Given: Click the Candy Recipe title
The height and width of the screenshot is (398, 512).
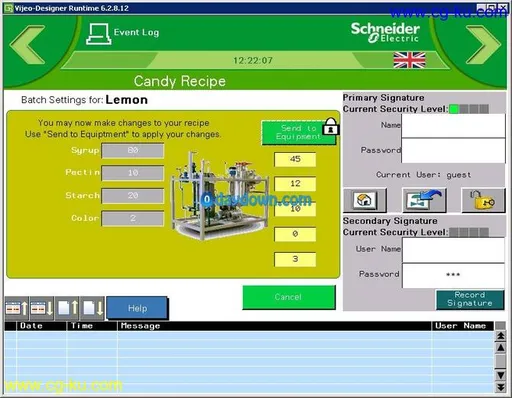Looking at the screenshot, I should pos(180,81).
